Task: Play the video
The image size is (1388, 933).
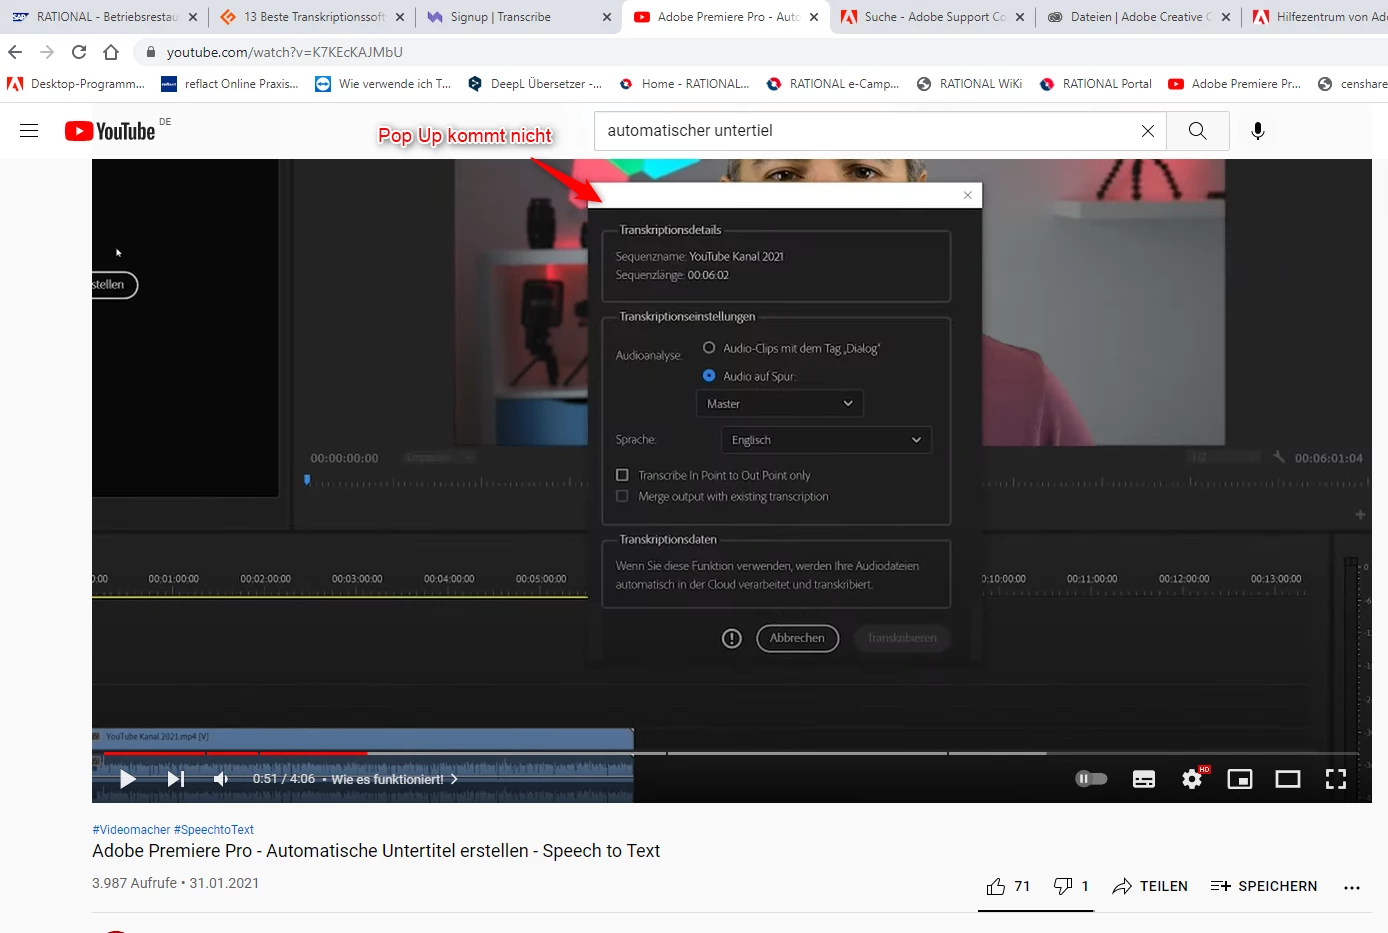Action: coord(128,779)
